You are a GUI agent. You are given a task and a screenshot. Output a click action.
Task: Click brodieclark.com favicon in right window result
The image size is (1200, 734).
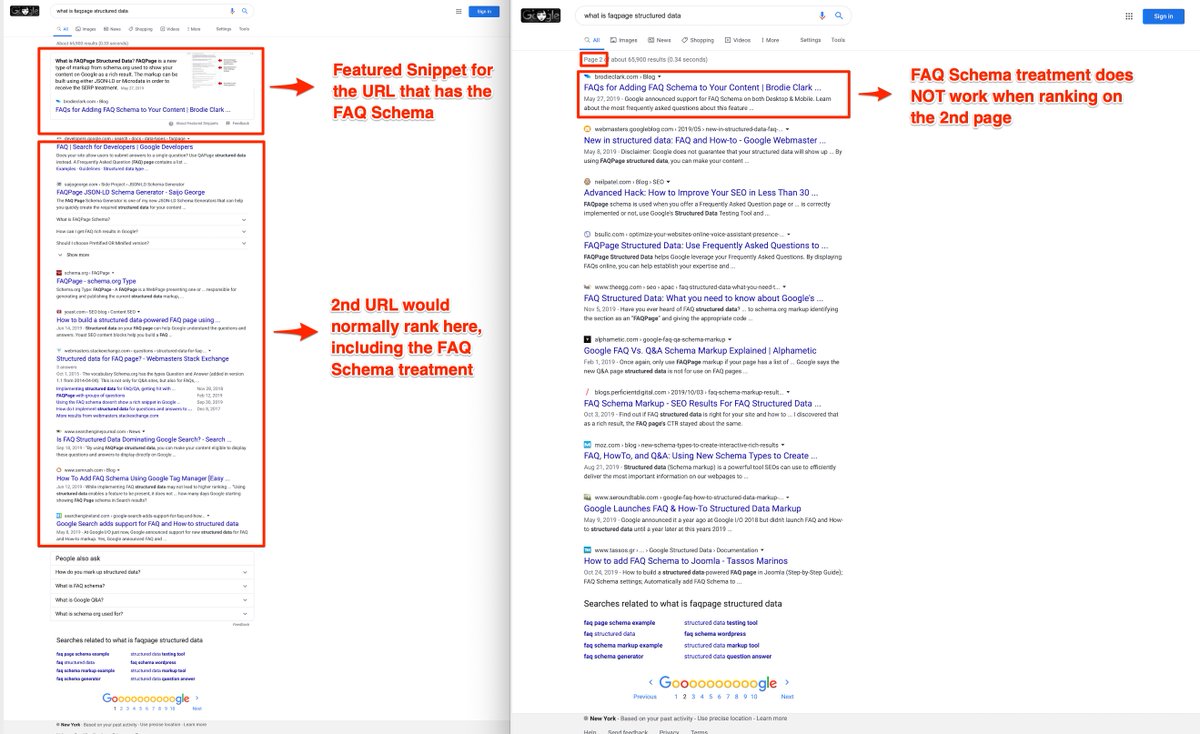click(587, 76)
